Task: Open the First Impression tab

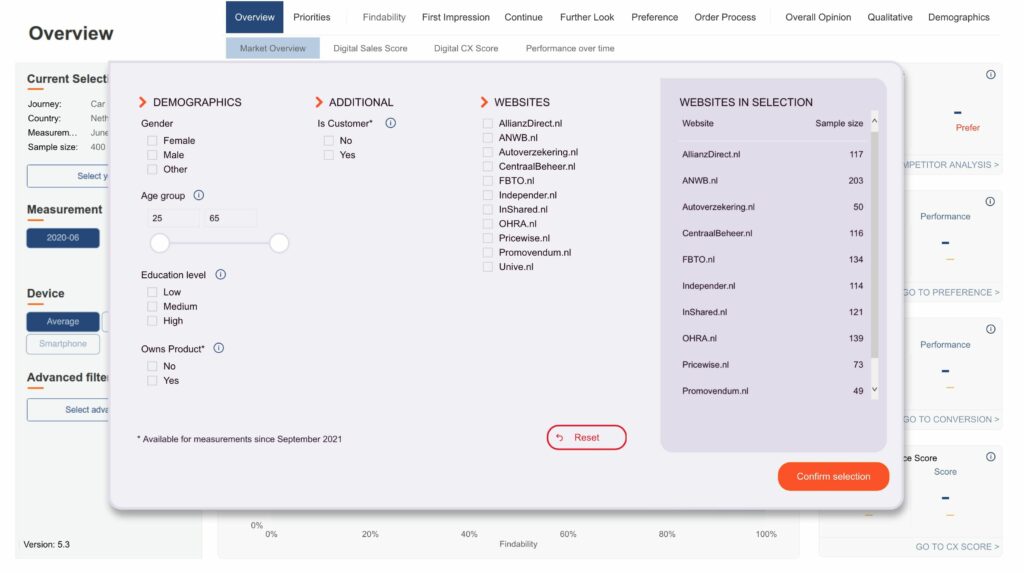Action: pos(456,17)
